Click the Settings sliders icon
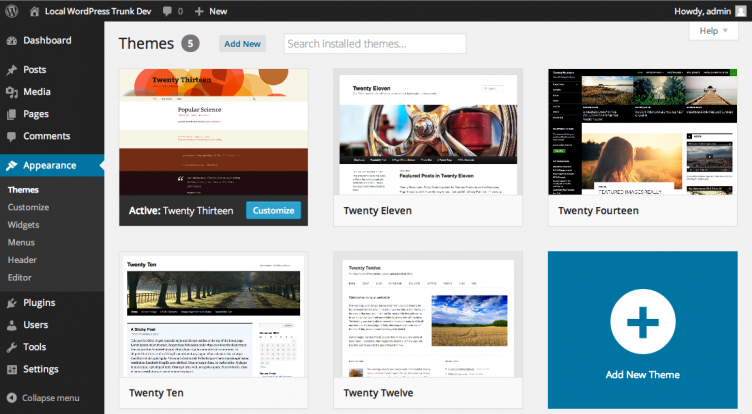This screenshot has height=414, width=752. pos(12,369)
